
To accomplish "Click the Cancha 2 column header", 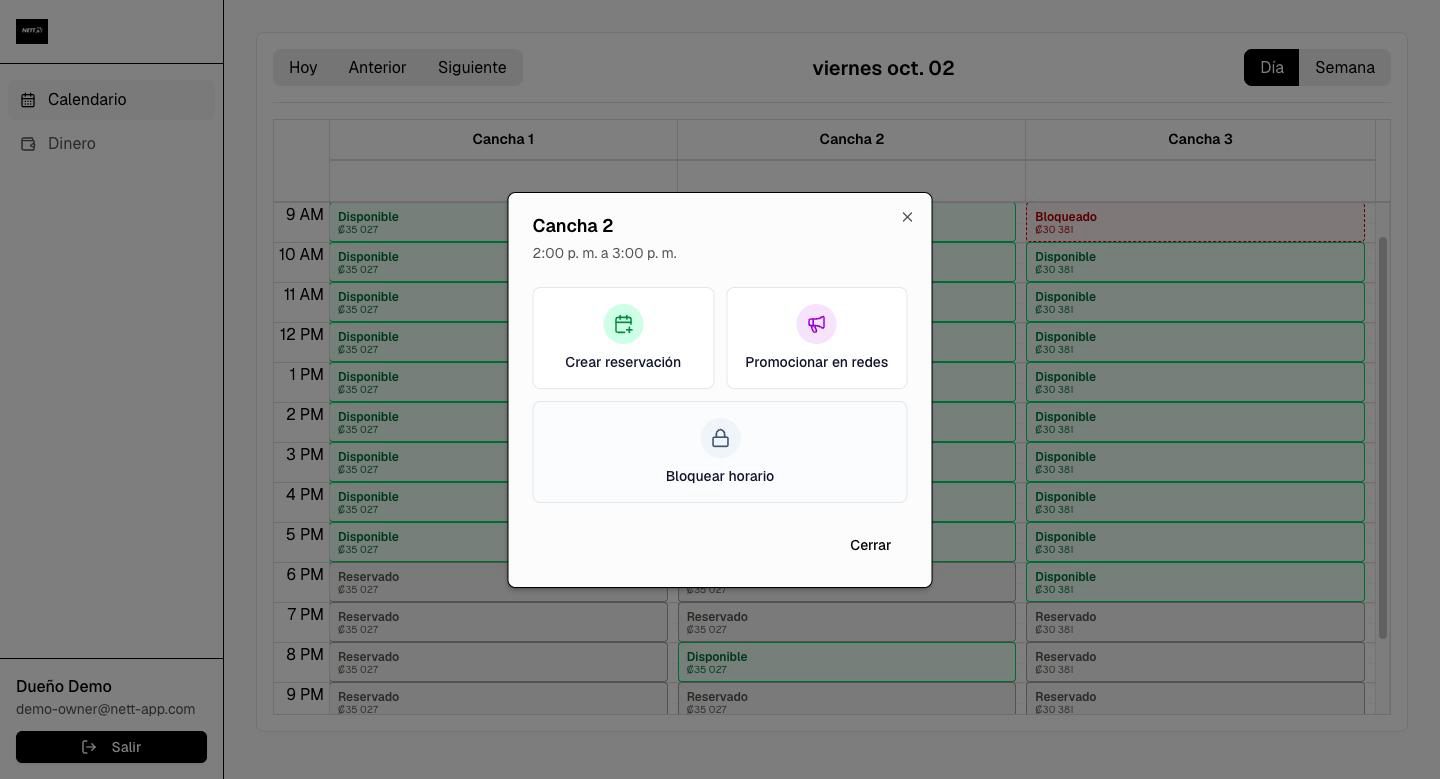I will coord(851,139).
